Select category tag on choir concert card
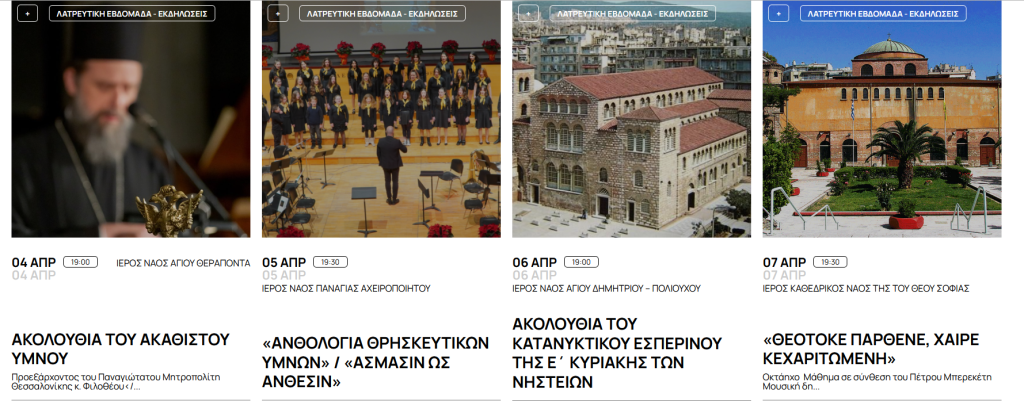The width and height of the screenshot is (1024, 405). (x=382, y=13)
